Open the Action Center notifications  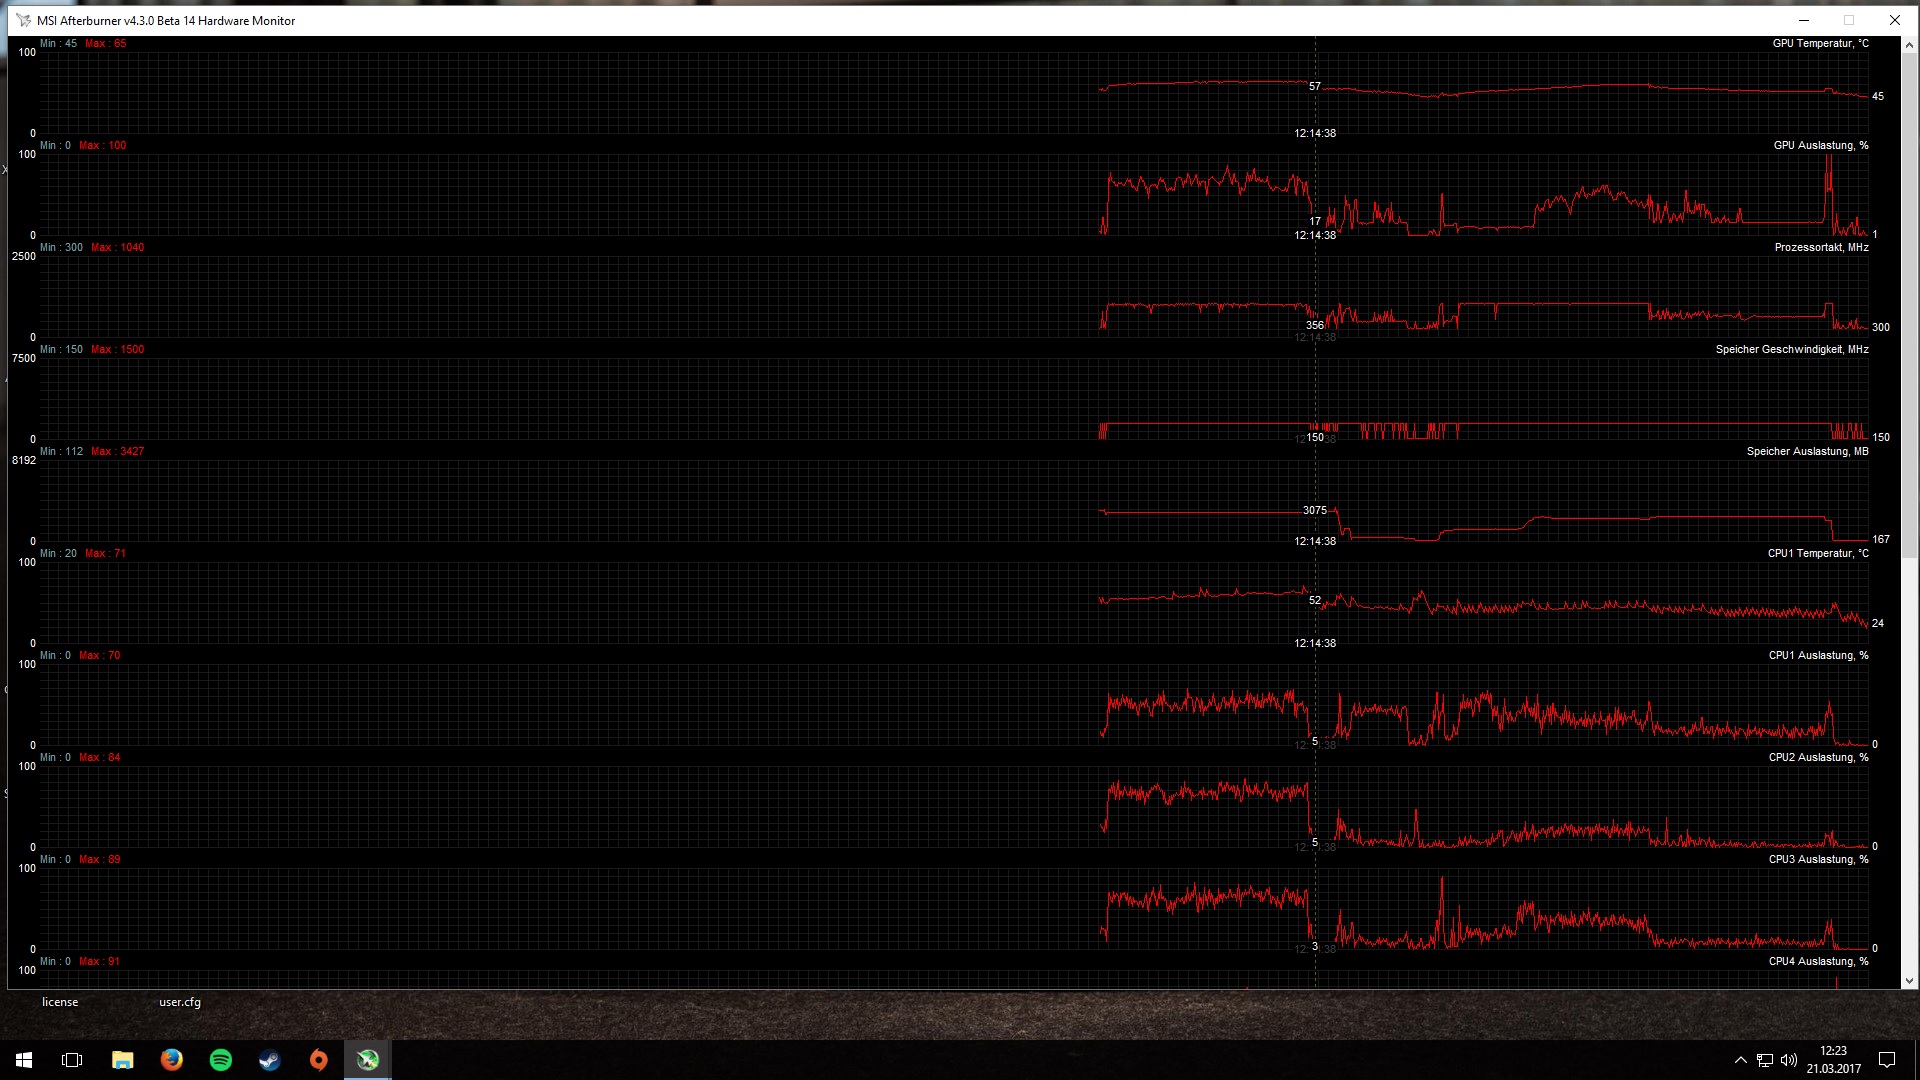coord(1887,1060)
